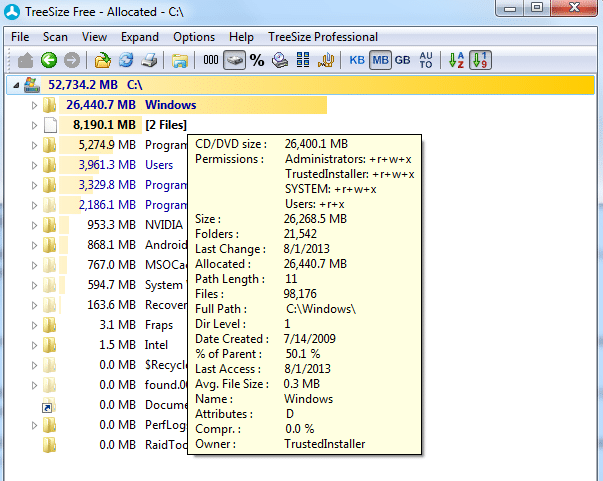Select the Intel row label

(x=156, y=345)
